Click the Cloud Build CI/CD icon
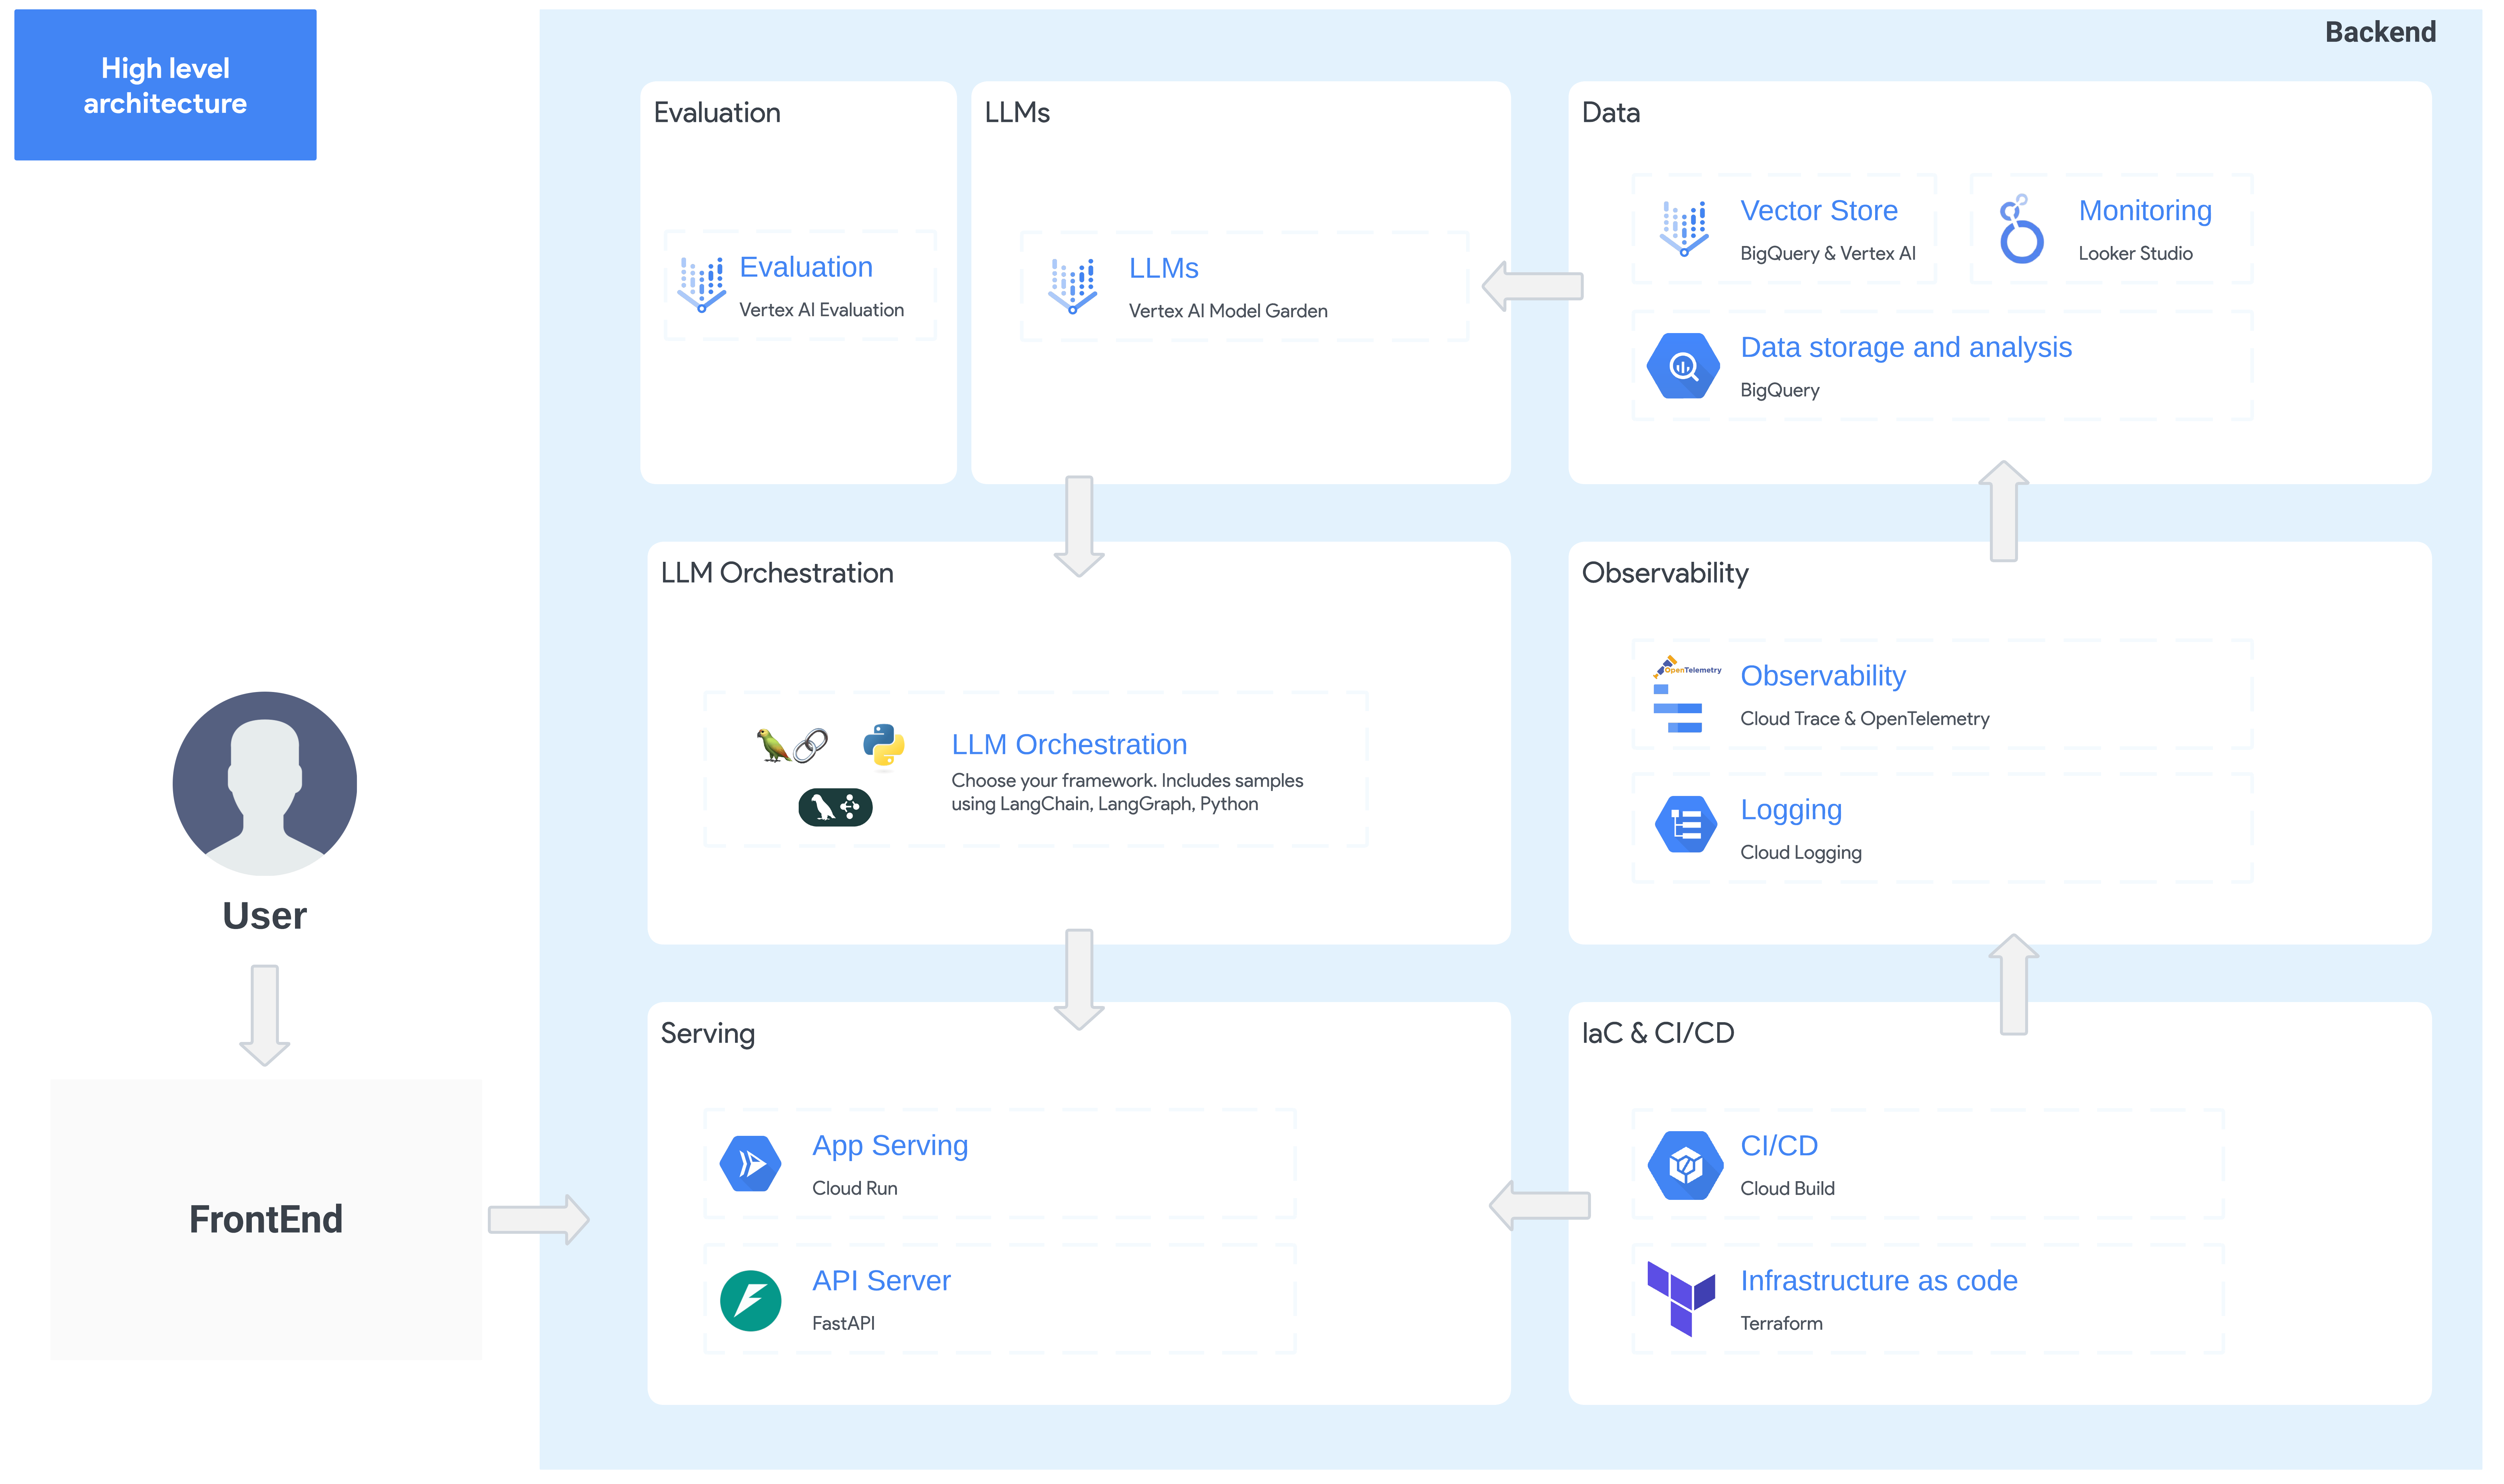The image size is (2504, 1484). click(x=1685, y=1165)
